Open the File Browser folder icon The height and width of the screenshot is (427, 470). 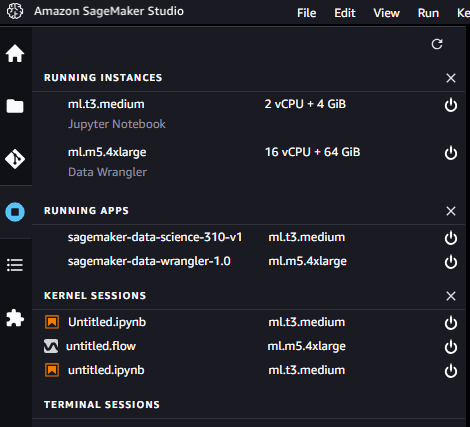(x=15, y=106)
